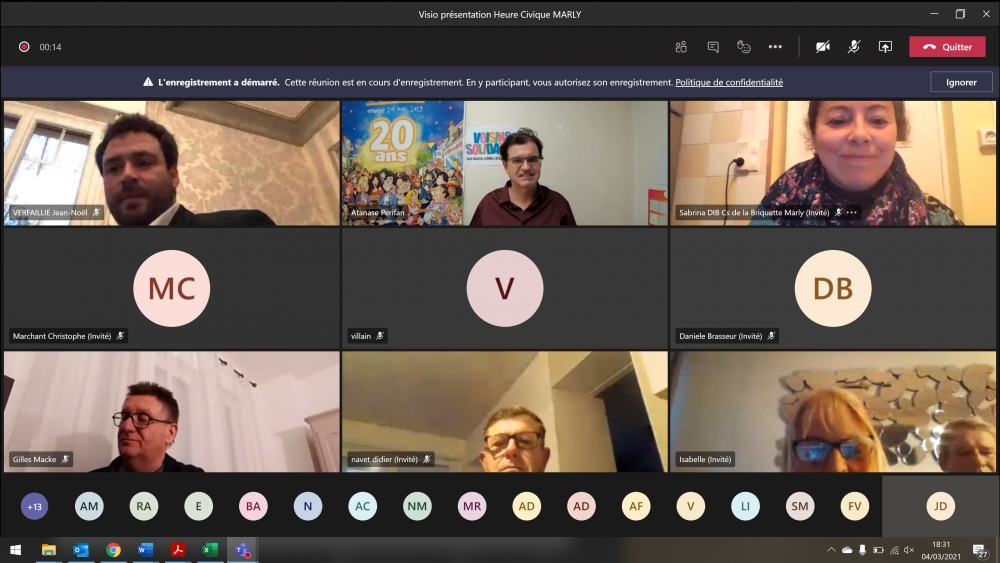The width and height of the screenshot is (1000, 563).
Task: Click the recording indicator dot
Action: click(x=24, y=47)
